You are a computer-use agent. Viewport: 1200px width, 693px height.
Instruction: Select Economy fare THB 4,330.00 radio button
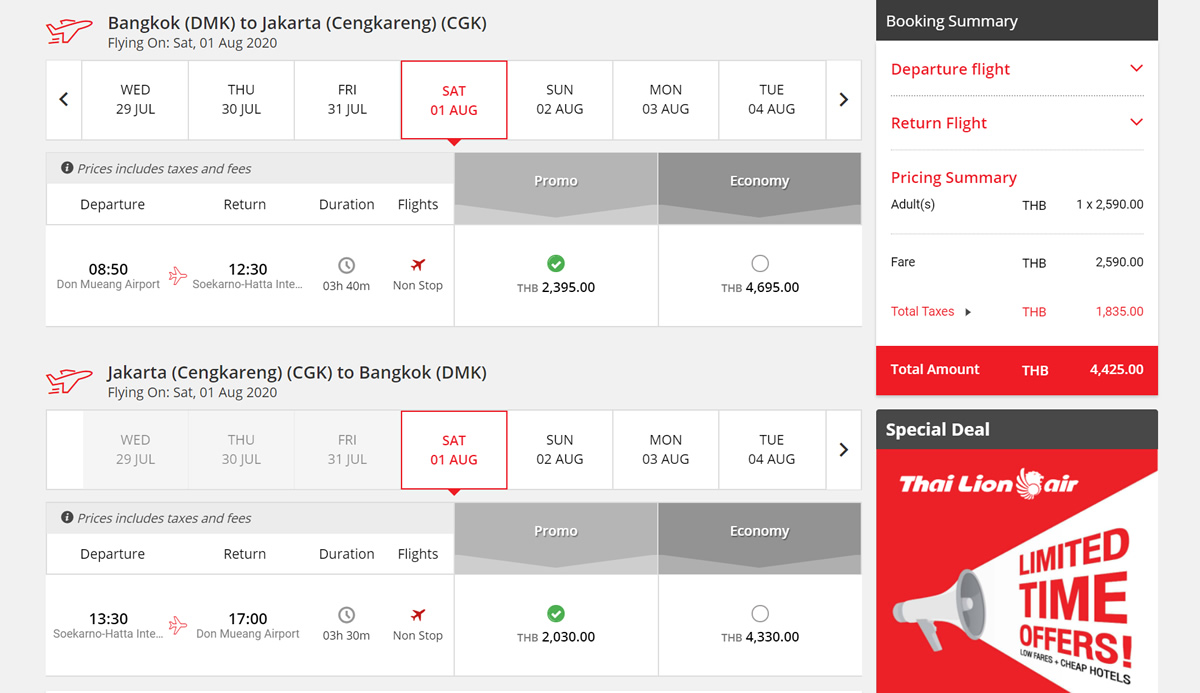coord(760,614)
